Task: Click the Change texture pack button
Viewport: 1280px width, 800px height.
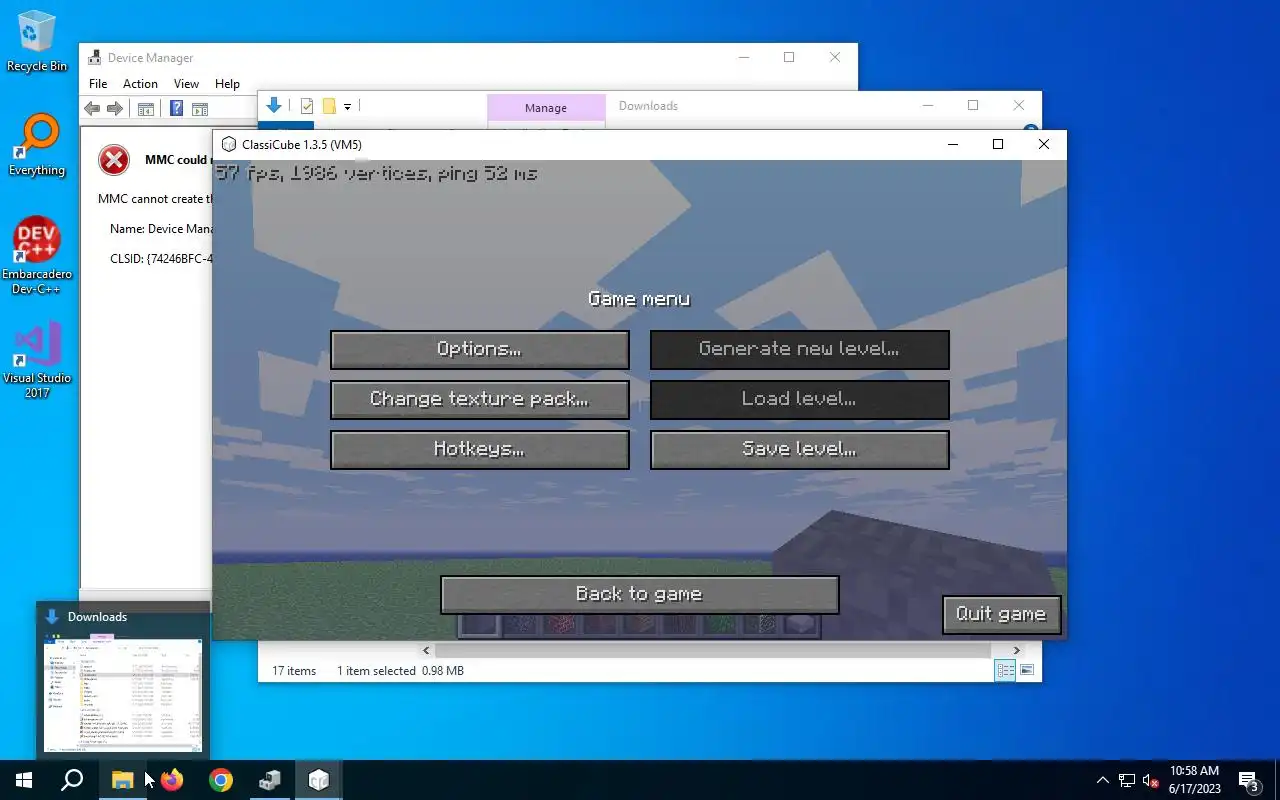Action: tap(480, 400)
